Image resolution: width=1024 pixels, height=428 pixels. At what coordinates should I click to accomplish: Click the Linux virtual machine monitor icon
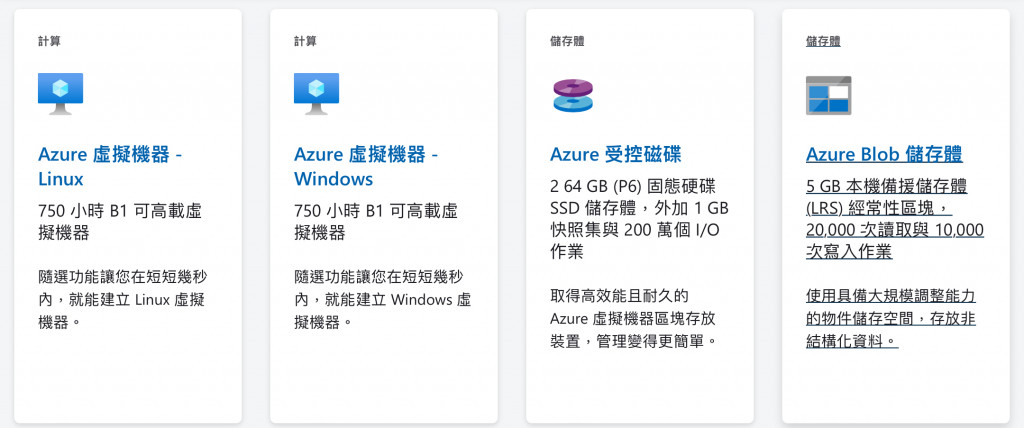coord(61,93)
